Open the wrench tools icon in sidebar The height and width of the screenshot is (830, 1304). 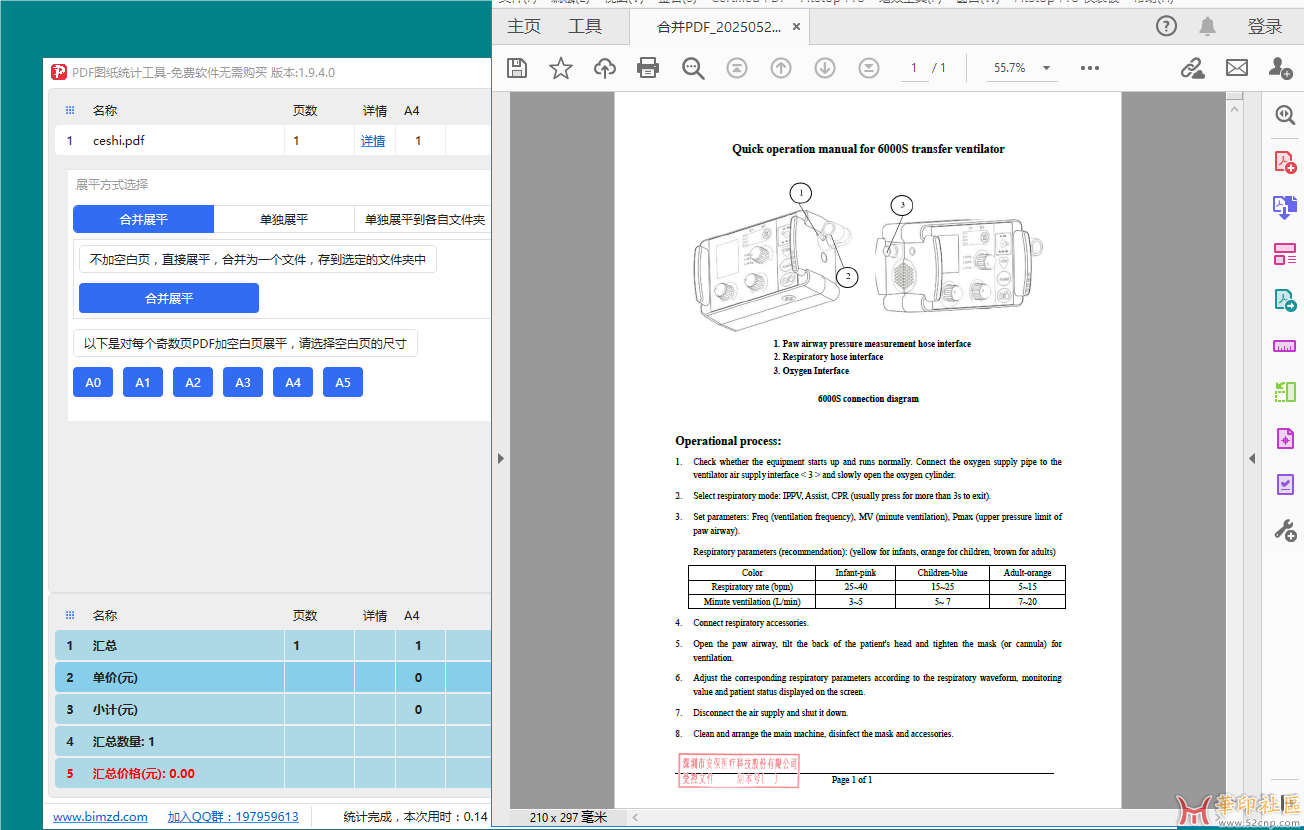pos(1285,530)
